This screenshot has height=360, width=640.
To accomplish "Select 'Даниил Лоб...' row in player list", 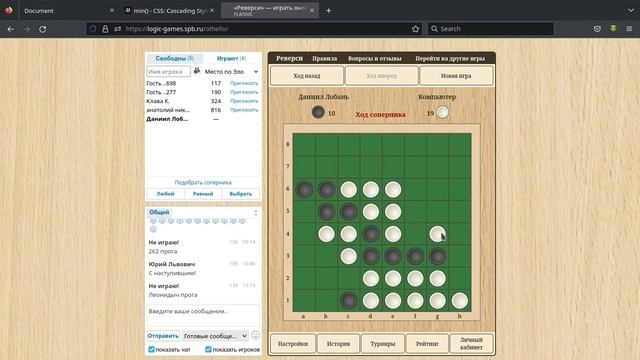I will [203, 119].
